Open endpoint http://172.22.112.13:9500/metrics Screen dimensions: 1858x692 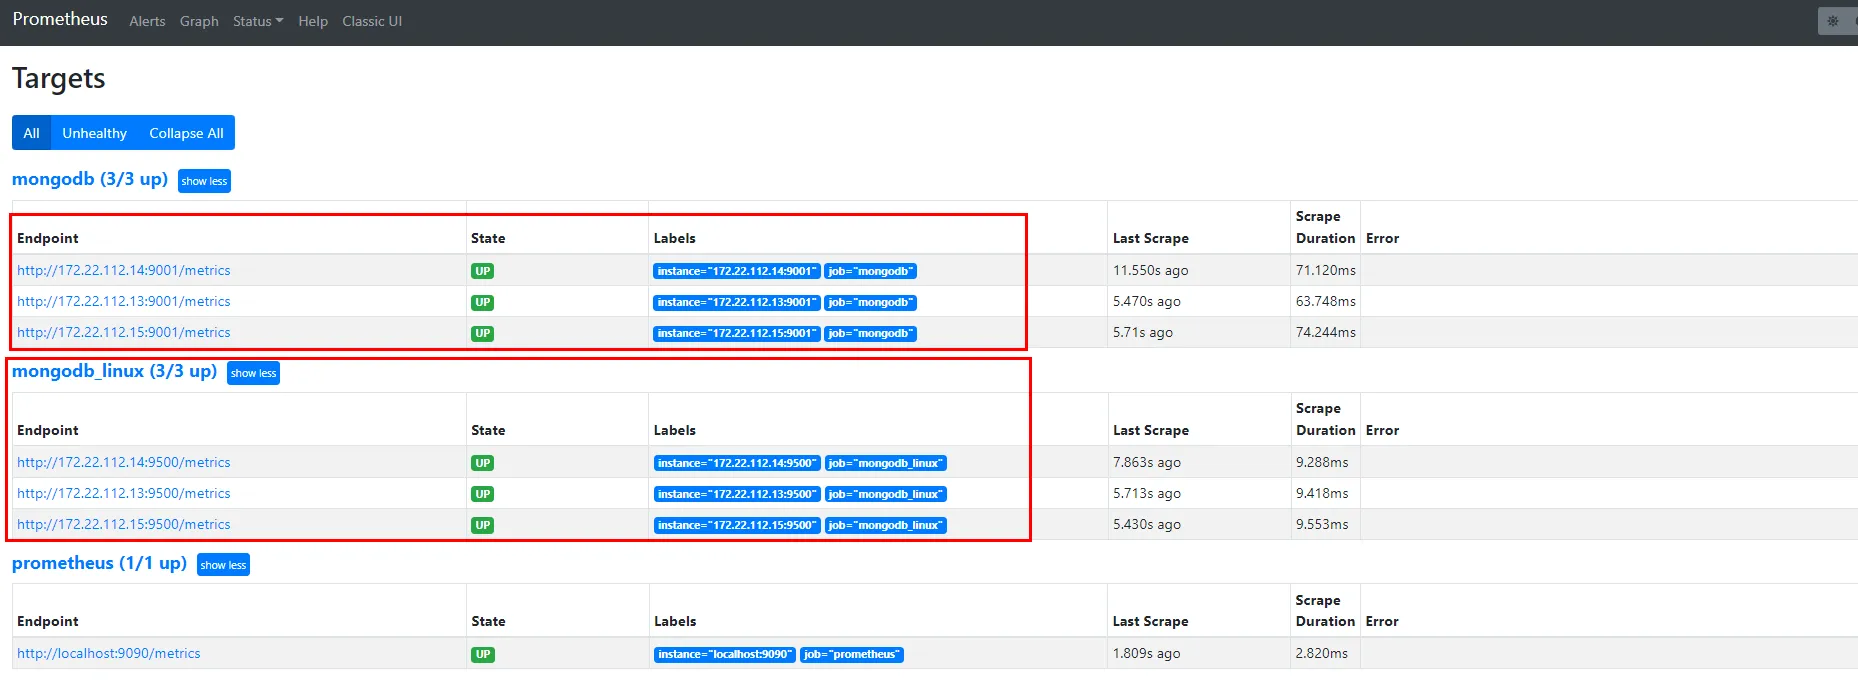[x=124, y=493]
